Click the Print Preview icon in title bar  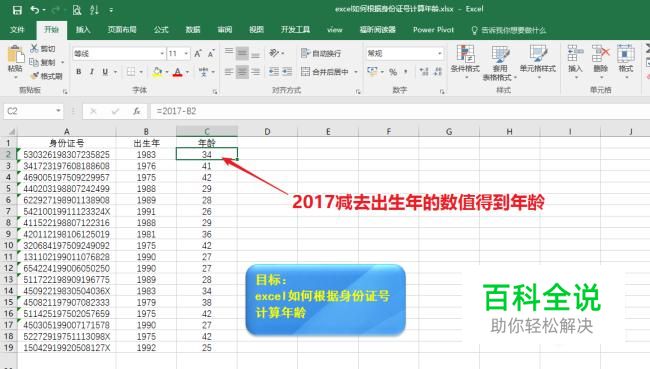(x=77, y=10)
